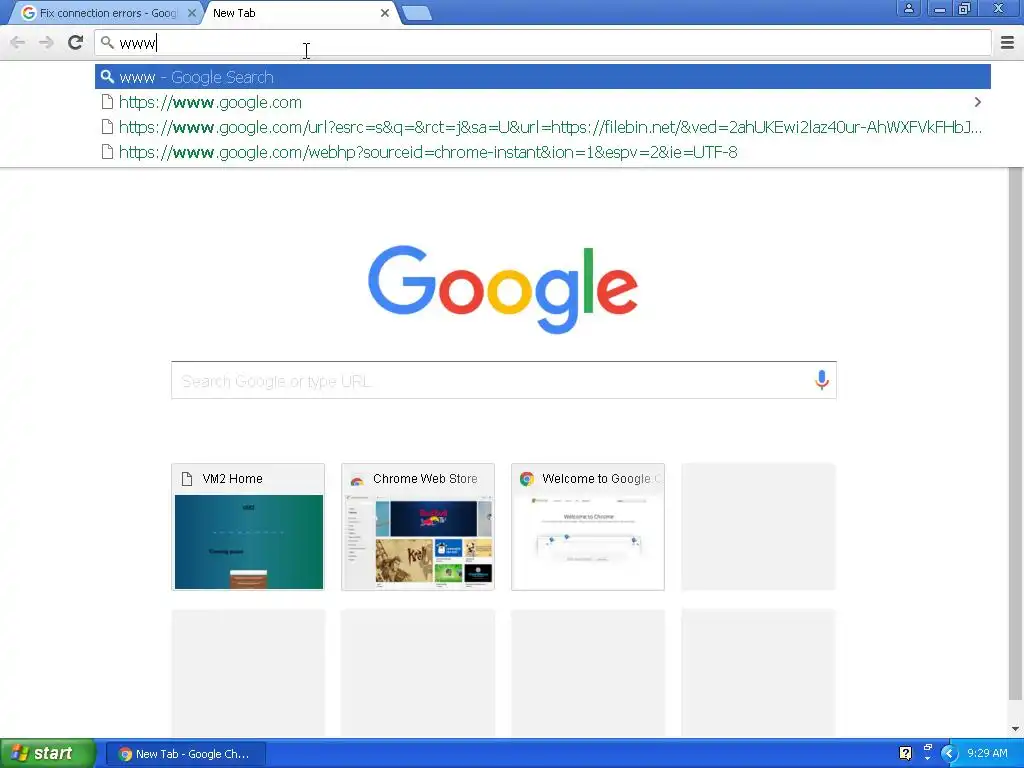Open a new tab with the small tab button

417,13
